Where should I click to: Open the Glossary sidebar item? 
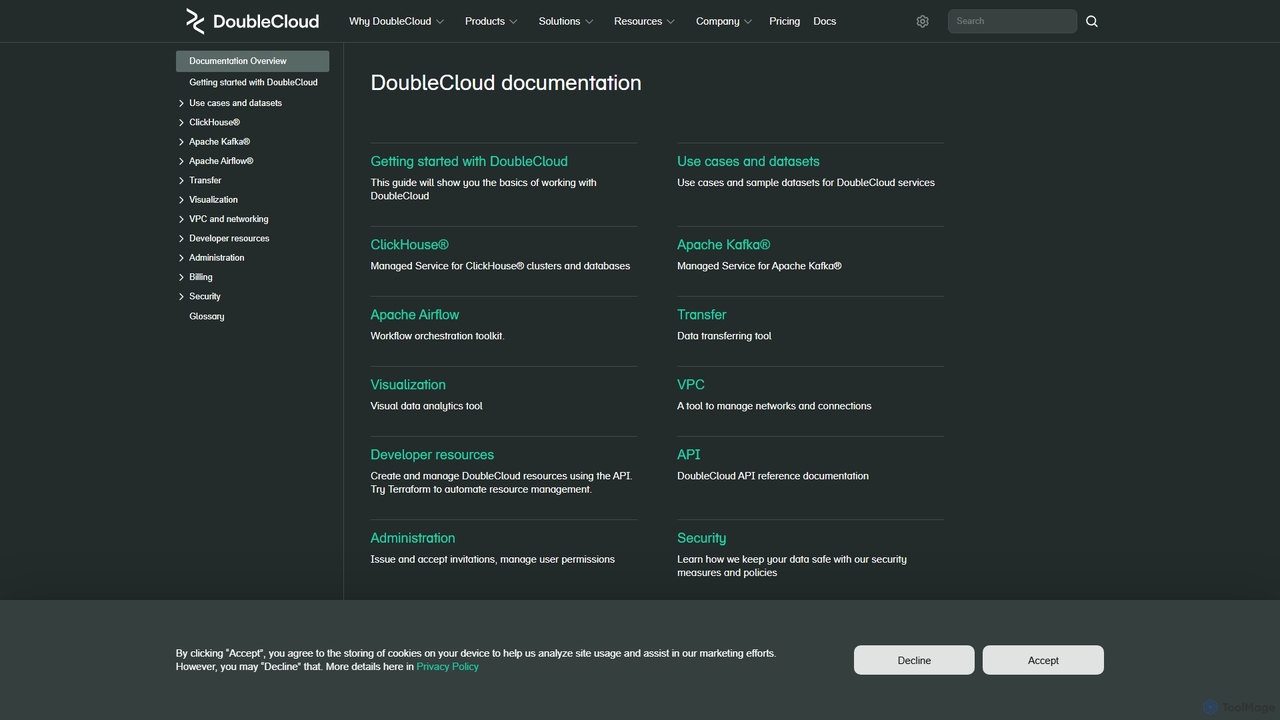207,316
